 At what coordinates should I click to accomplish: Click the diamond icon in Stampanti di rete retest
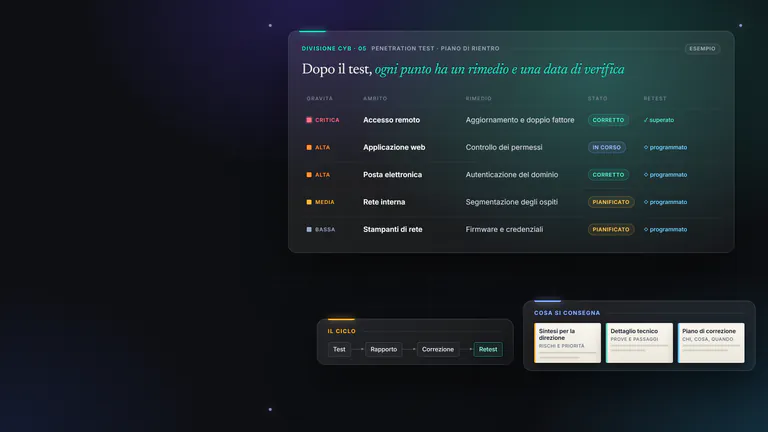[646, 229]
